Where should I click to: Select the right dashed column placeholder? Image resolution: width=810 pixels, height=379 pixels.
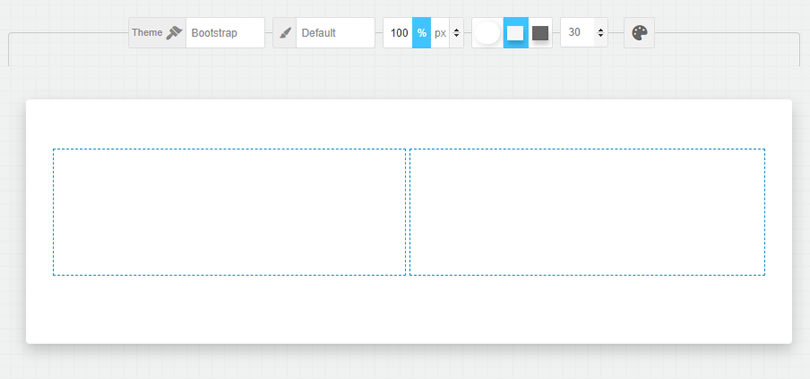(x=587, y=212)
